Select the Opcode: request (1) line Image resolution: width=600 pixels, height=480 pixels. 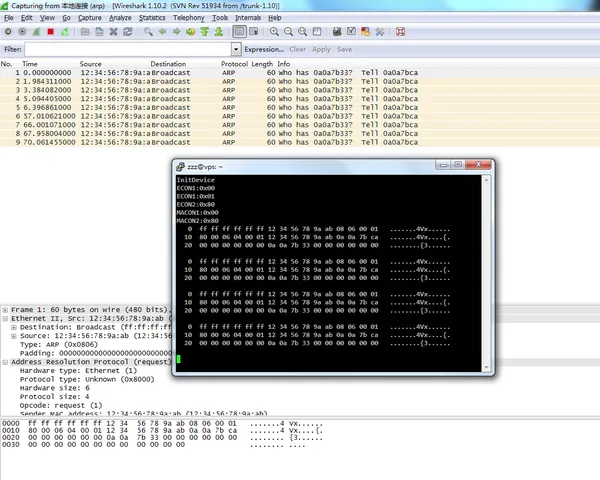[61, 405]
